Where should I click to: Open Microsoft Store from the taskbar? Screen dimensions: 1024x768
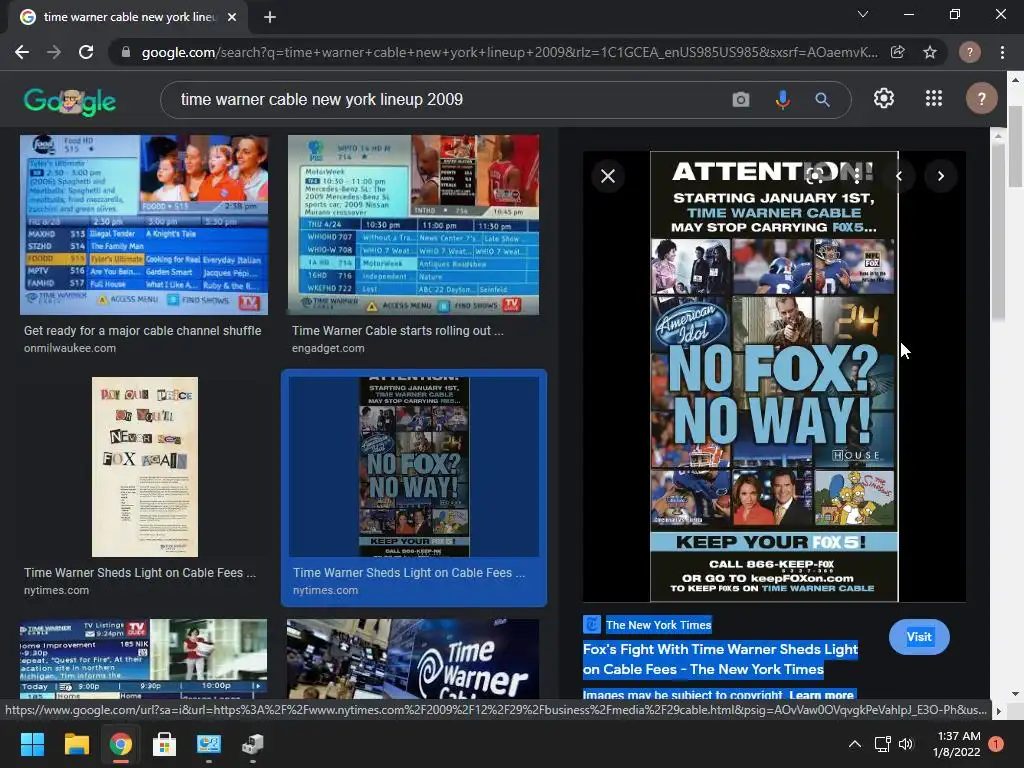[x=164, y=744]
